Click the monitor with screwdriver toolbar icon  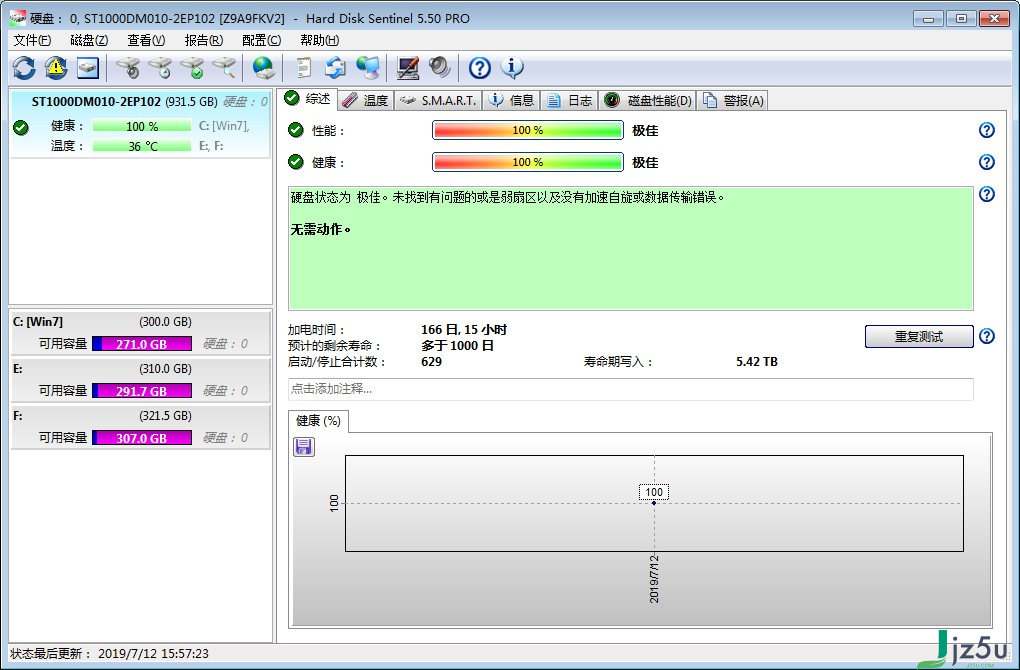coord(408,68)
